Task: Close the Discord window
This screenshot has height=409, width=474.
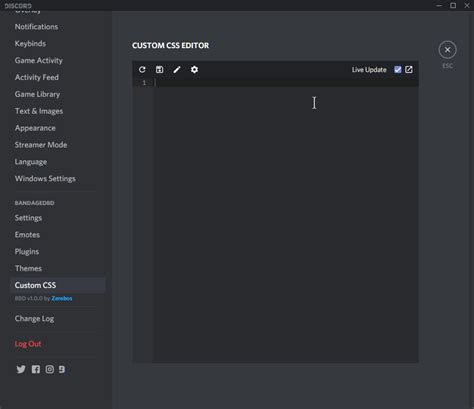Action: click(x=467, y=5)
